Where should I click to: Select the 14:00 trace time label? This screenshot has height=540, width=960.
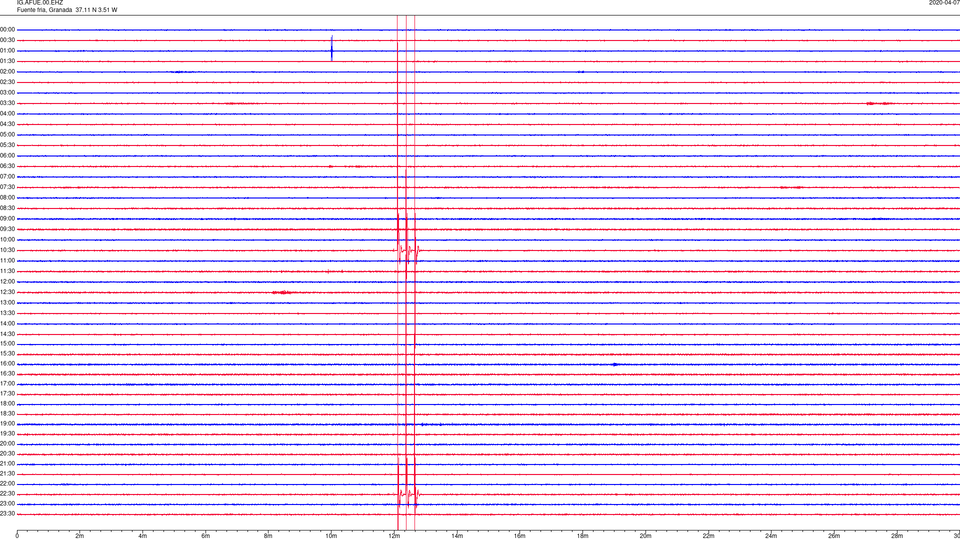pyautogui.click(x=7, y=323)
